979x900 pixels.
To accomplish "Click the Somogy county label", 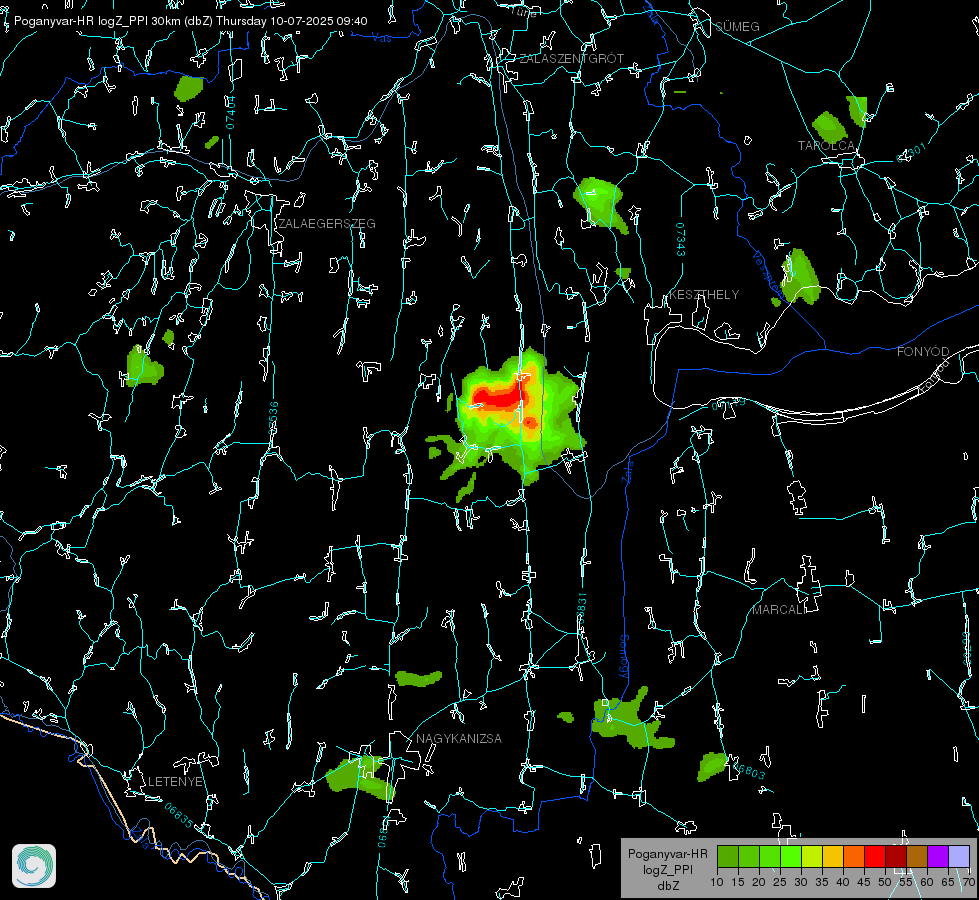I will [x=624, y=656].
